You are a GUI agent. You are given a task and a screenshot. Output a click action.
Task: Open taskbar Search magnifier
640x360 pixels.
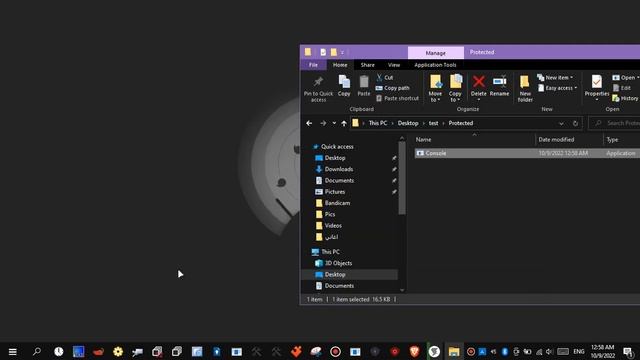coord(36,351)
